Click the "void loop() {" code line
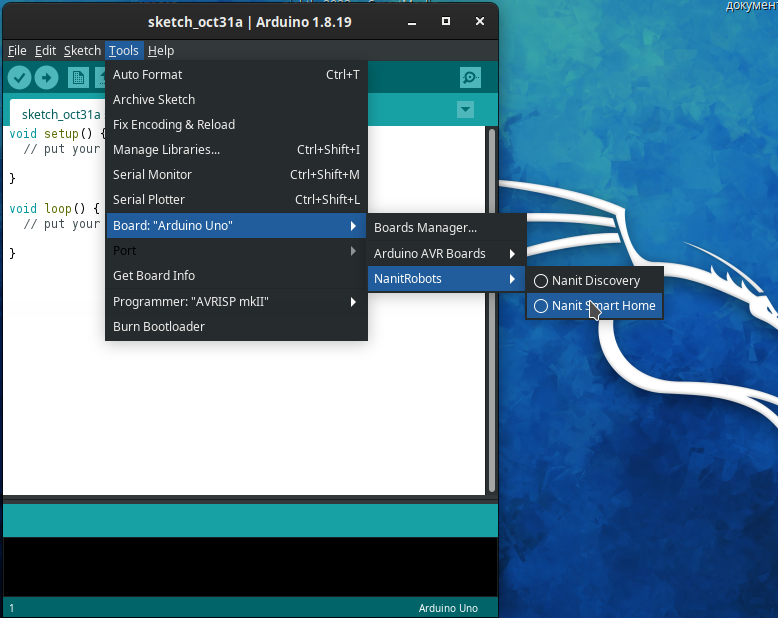The image size is (778, 618). tap(55, 209)
